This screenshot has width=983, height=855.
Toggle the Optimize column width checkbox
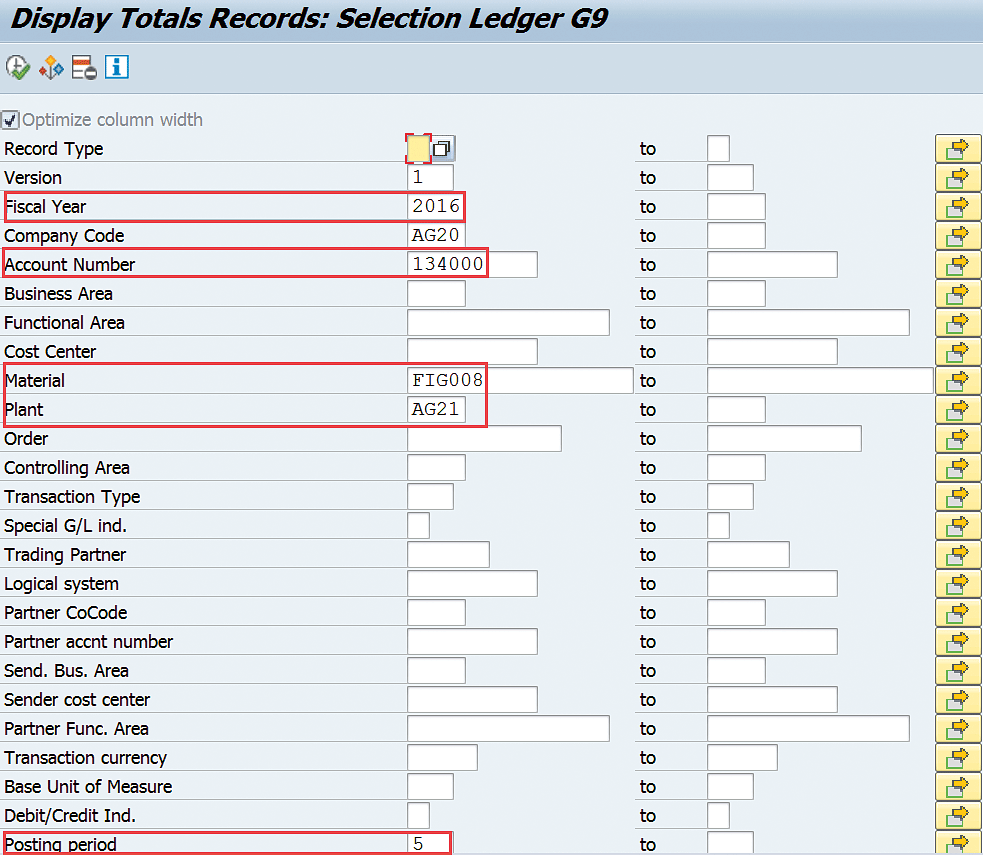coord(10,120)
